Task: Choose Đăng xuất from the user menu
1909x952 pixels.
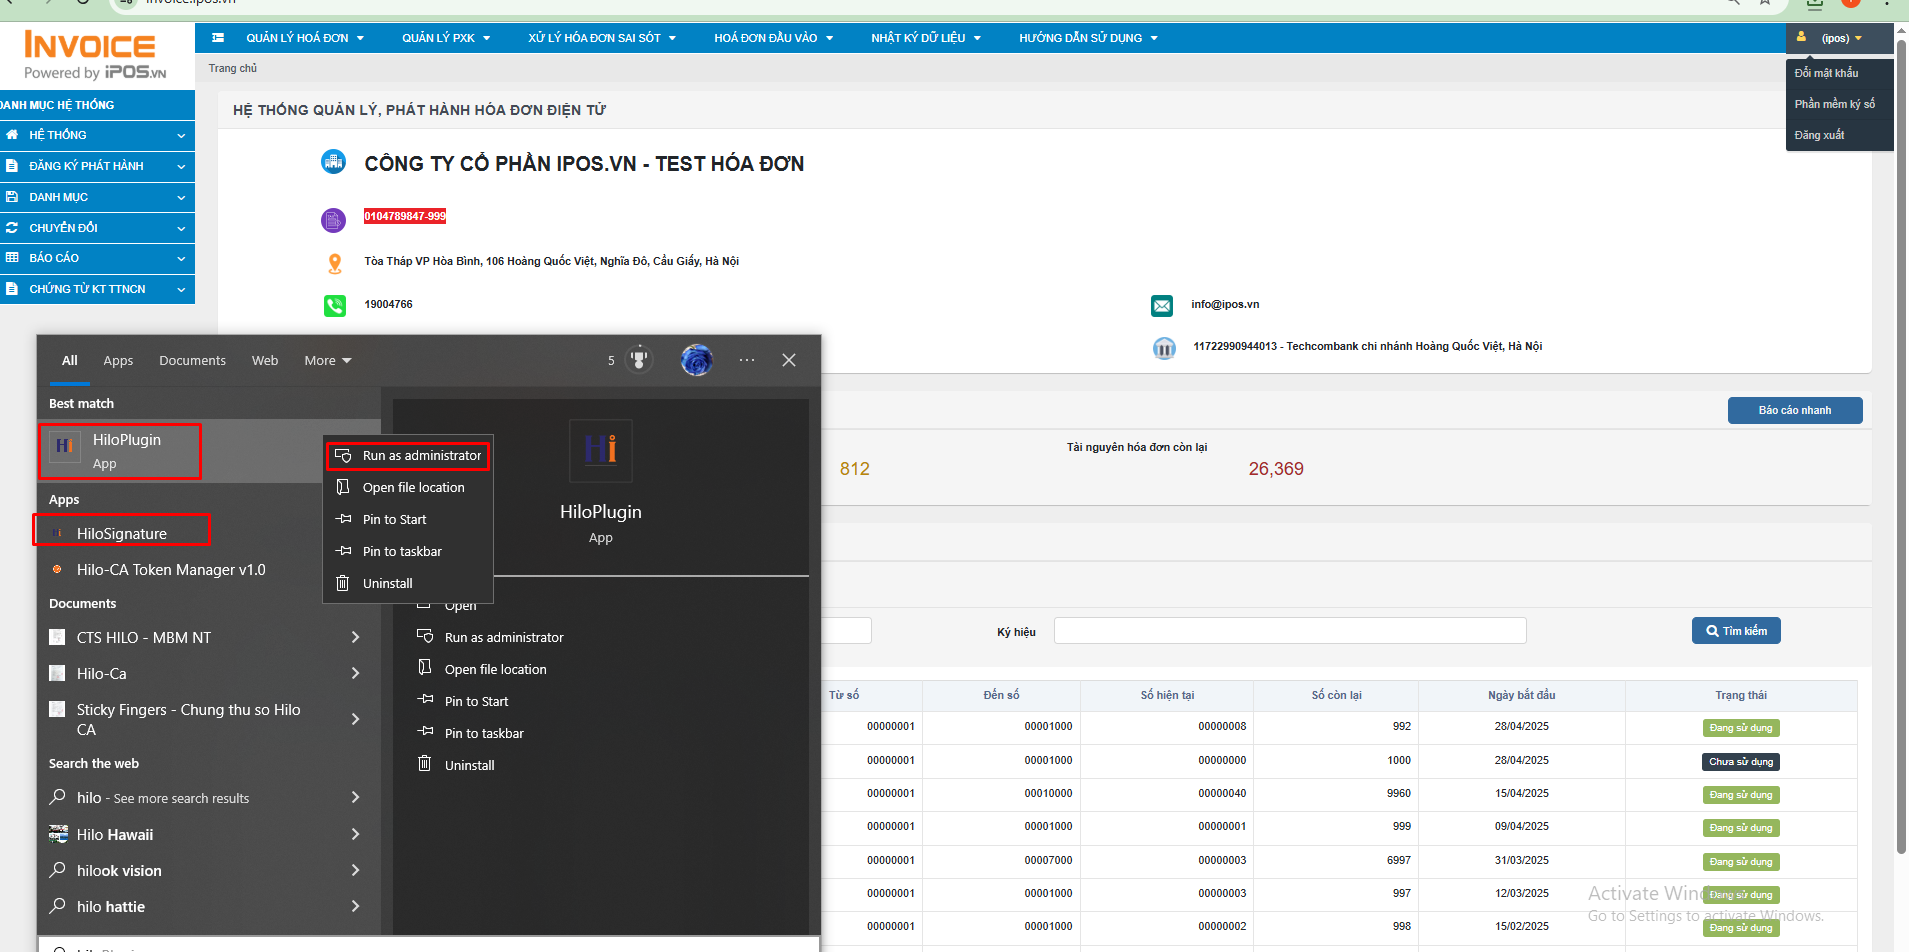Action: tap(1819, 135)
